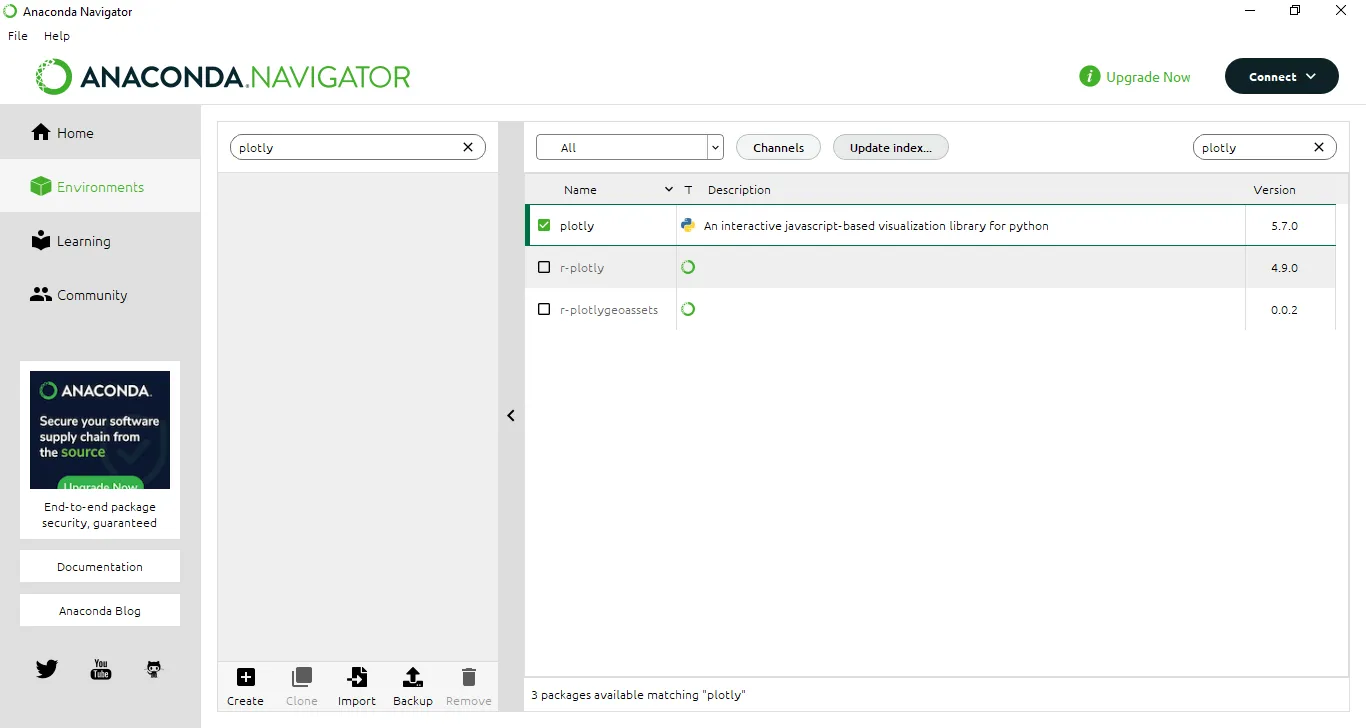1366x728 pixels.
Task: Click the loading icon in r-plotly row
Action: coord(688,267)
